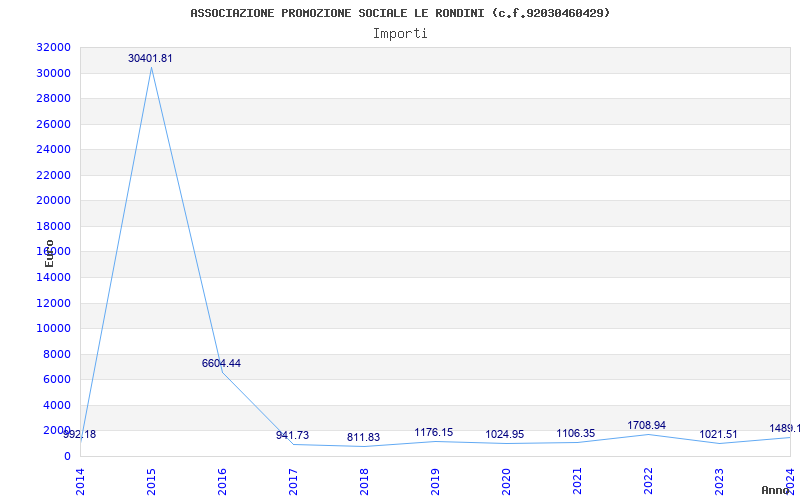The image size is (800, 500).
Task: Click the 811.83 value for 2018
Action: (363, 437)
